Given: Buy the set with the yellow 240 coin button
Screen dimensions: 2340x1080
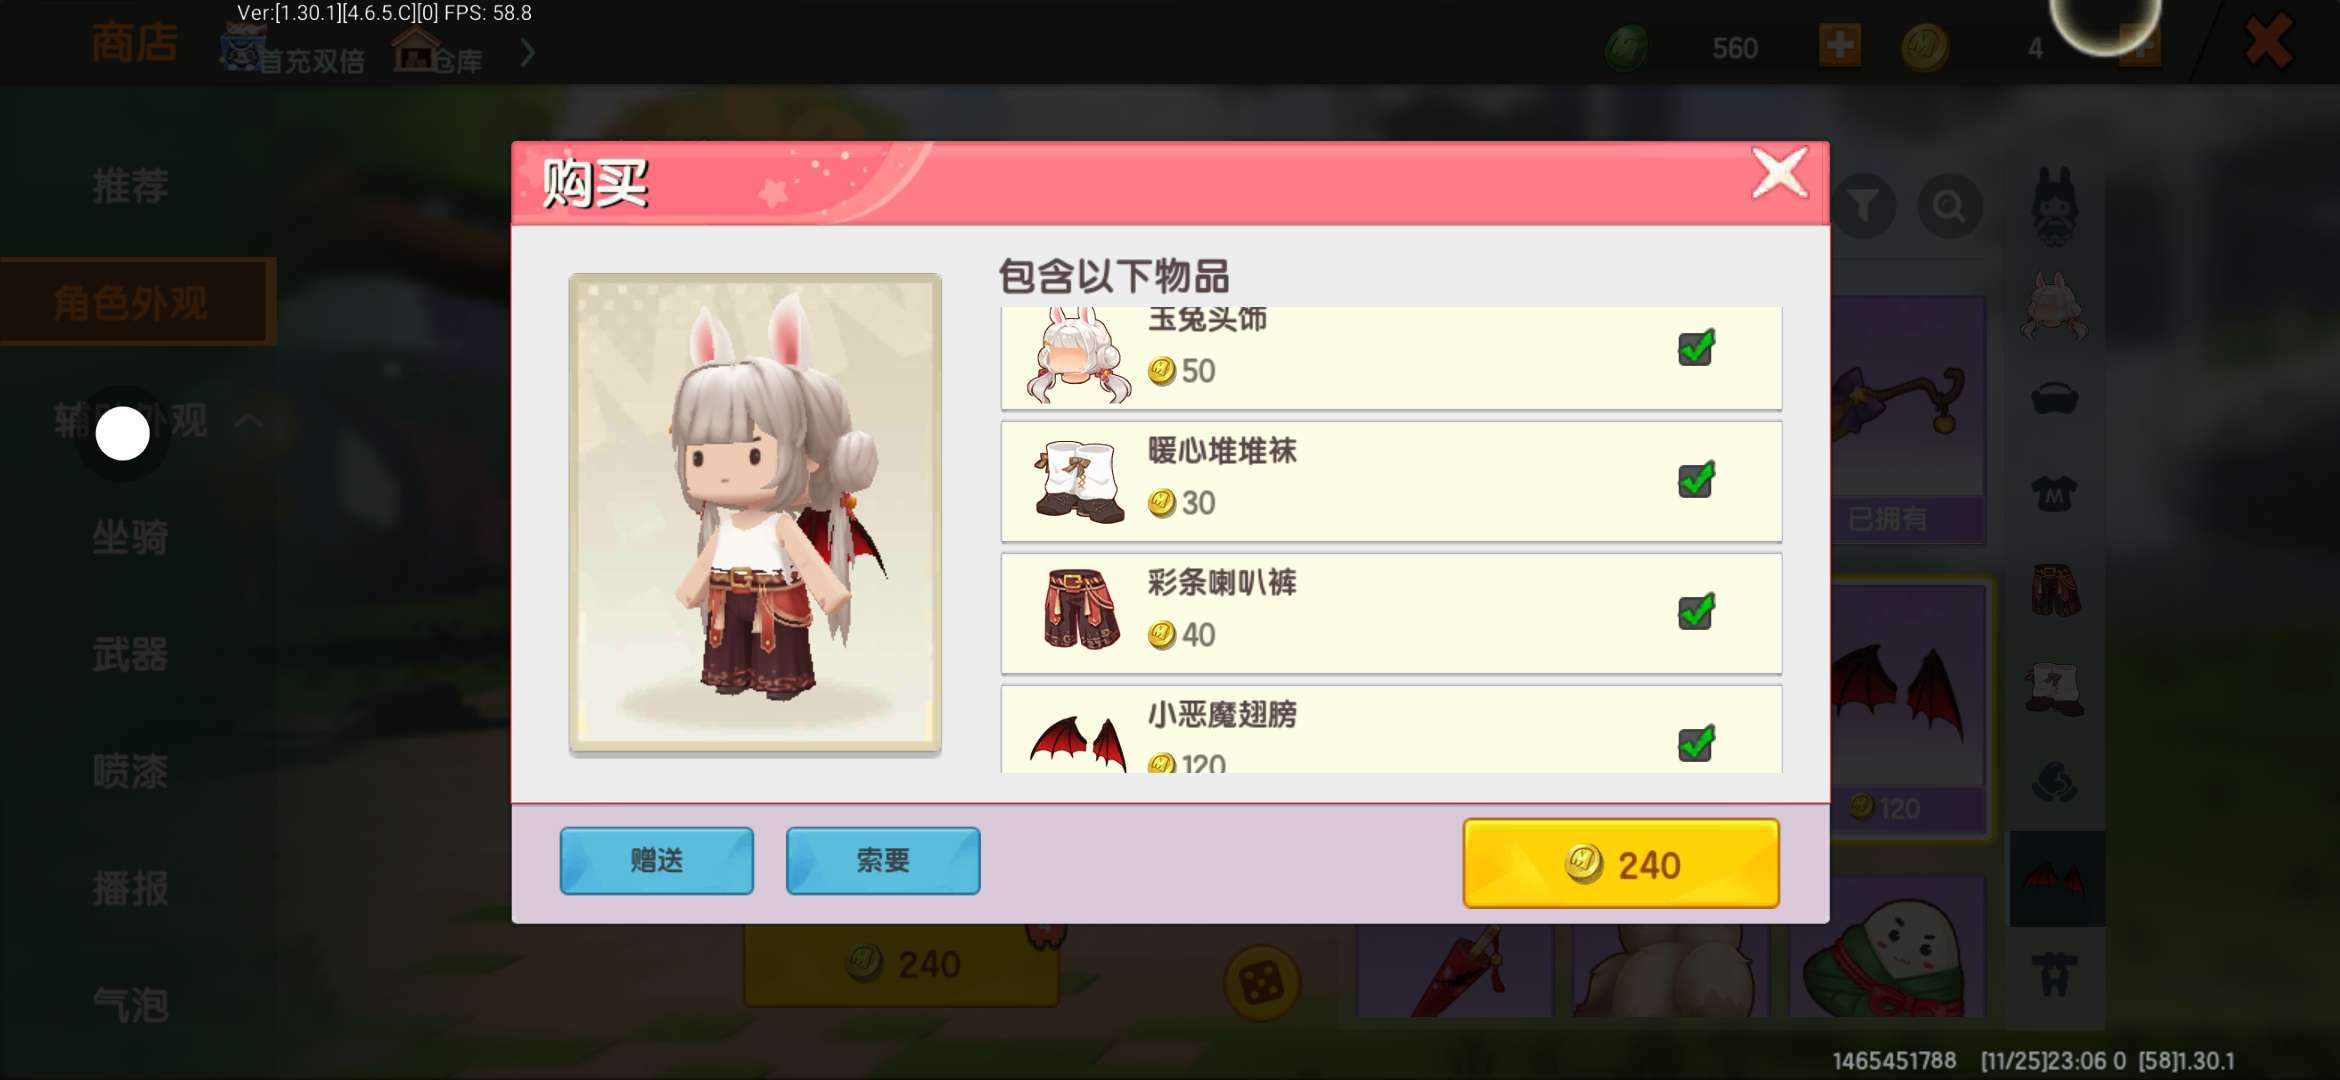Looking at the screenshot, I should pos(1621,864).
